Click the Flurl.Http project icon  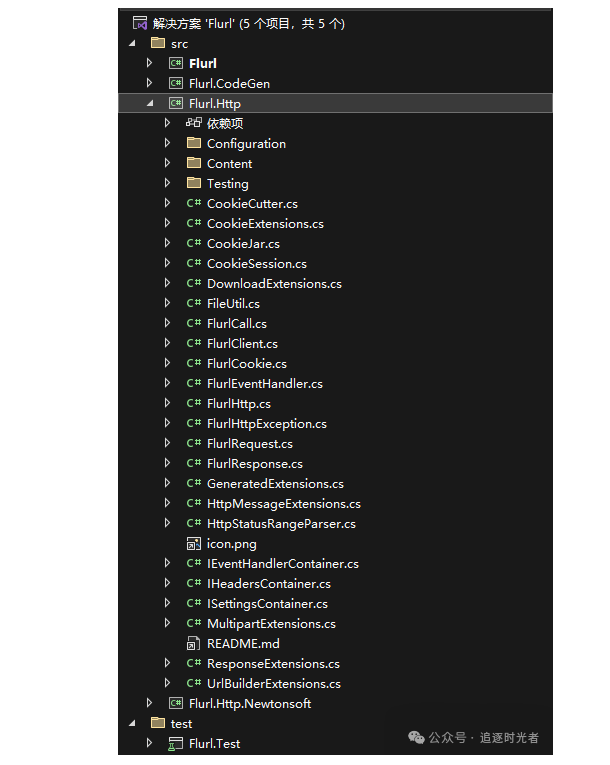pyautogui.click(x=176, y=103)
